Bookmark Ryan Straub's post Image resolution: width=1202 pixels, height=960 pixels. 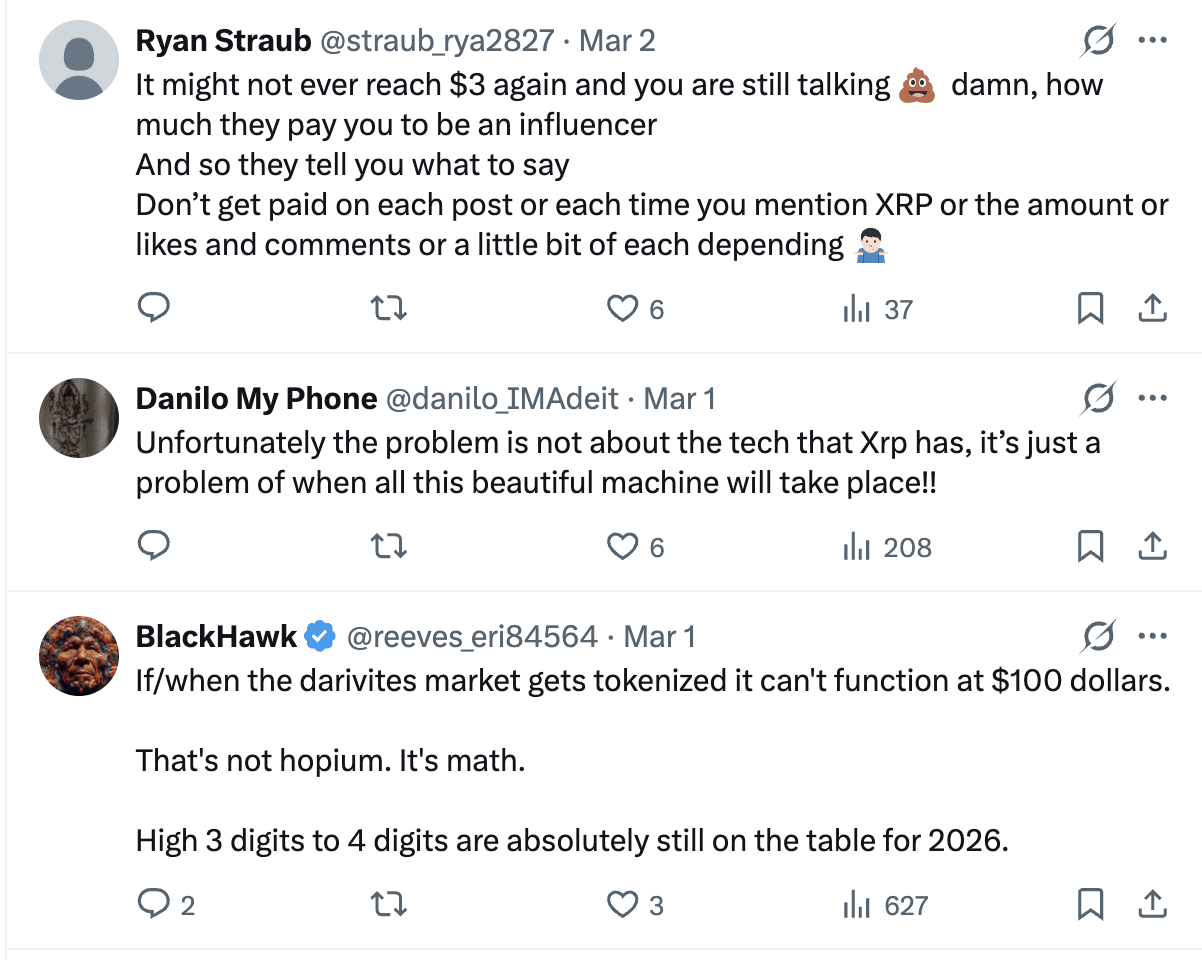[x=1090, y=308]
